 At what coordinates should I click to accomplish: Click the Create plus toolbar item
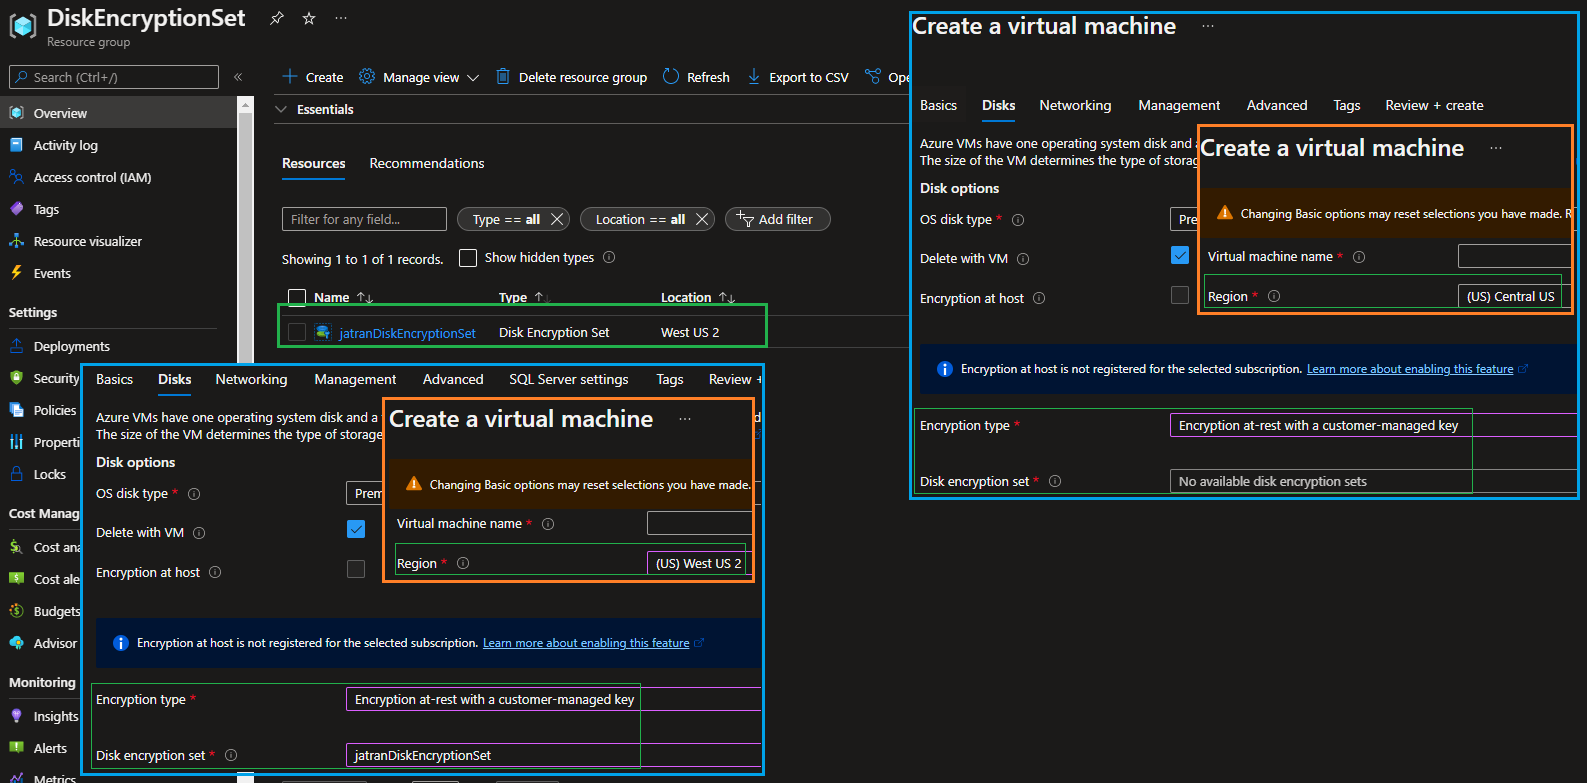(x=313, y=77)
